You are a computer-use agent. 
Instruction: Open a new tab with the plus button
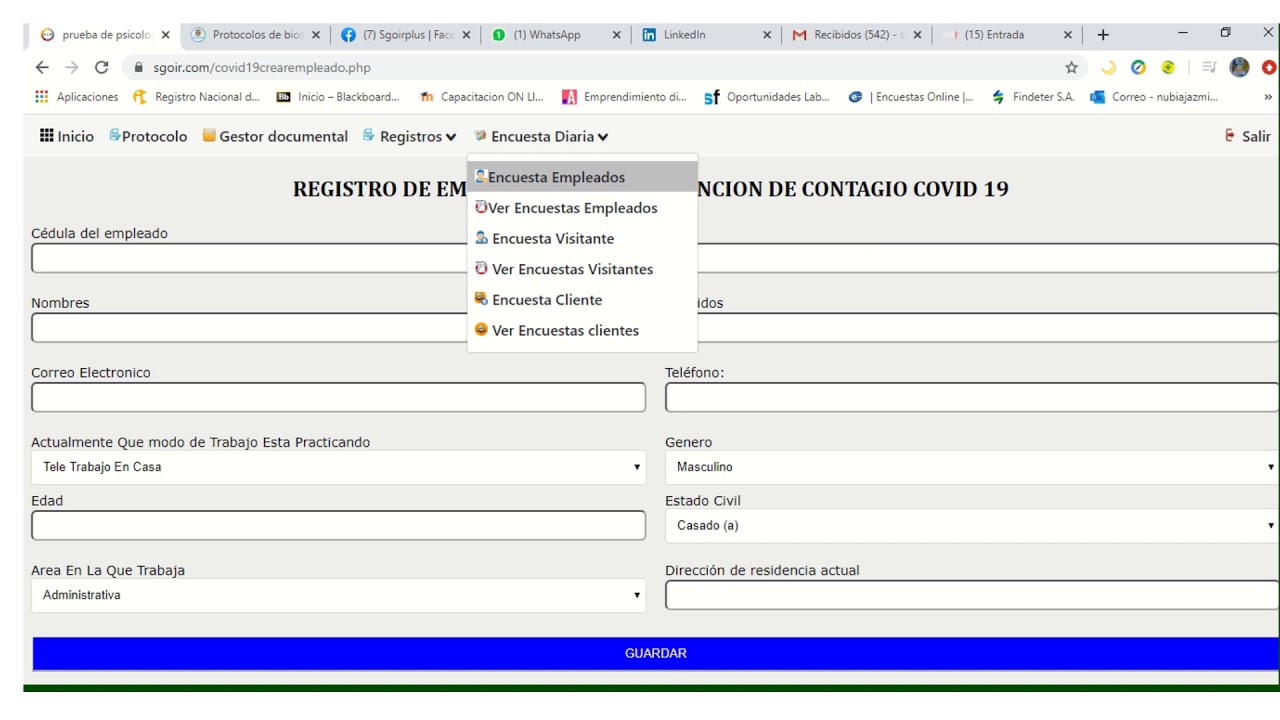1103,34
